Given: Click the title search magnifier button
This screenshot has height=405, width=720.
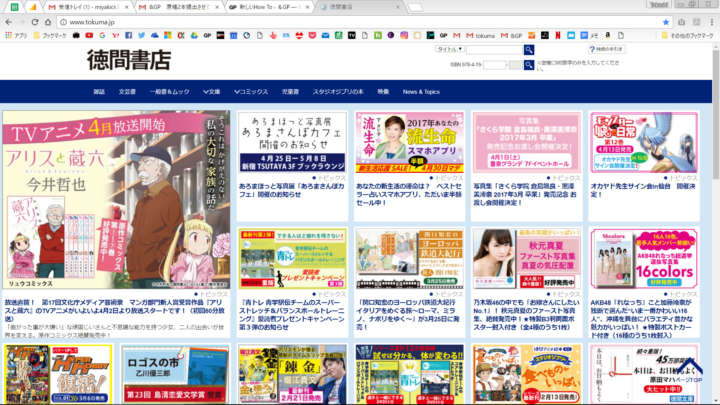Looking at the screenshot, I should click(529, 50).
